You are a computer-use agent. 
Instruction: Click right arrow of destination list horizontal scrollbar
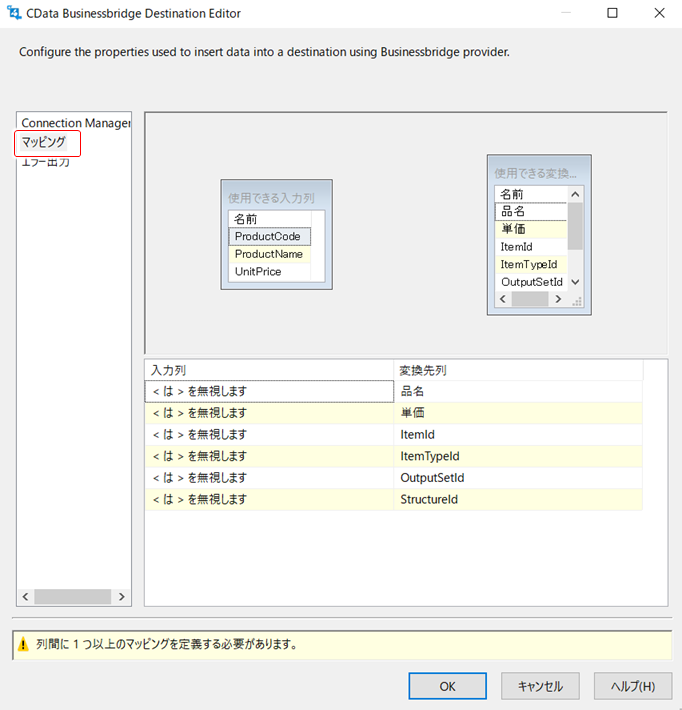(x=558, y=299)
